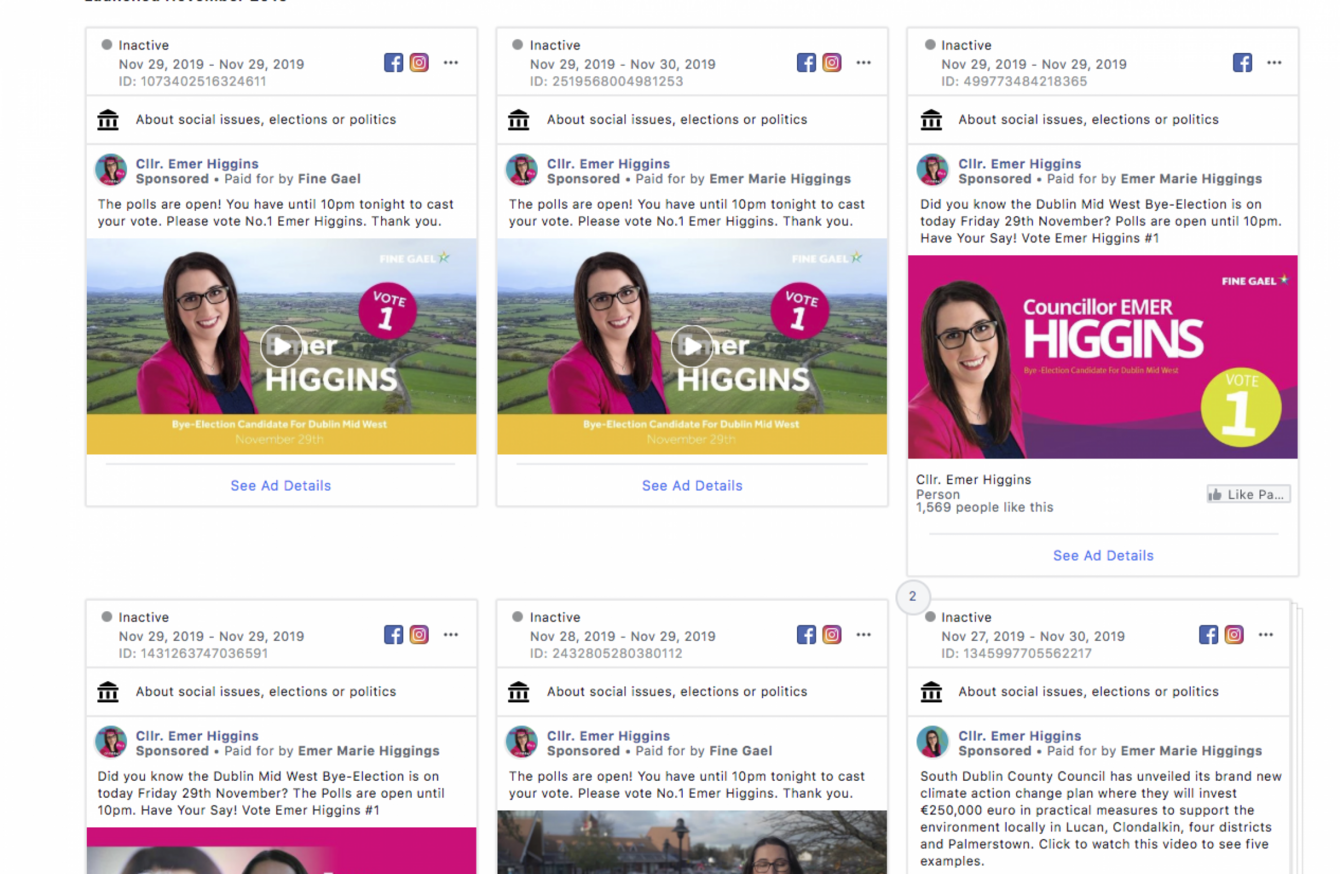Click the Like Page button
Image resolution: width=1340 pixels, height=874 pixels.
click(x=1248, y=494)
